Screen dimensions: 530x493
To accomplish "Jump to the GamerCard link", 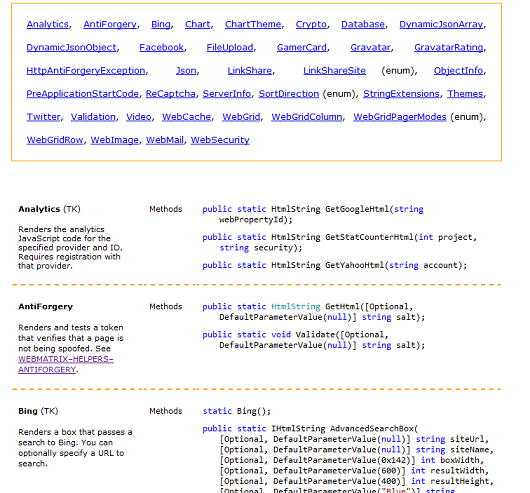I will pos(302,47).
